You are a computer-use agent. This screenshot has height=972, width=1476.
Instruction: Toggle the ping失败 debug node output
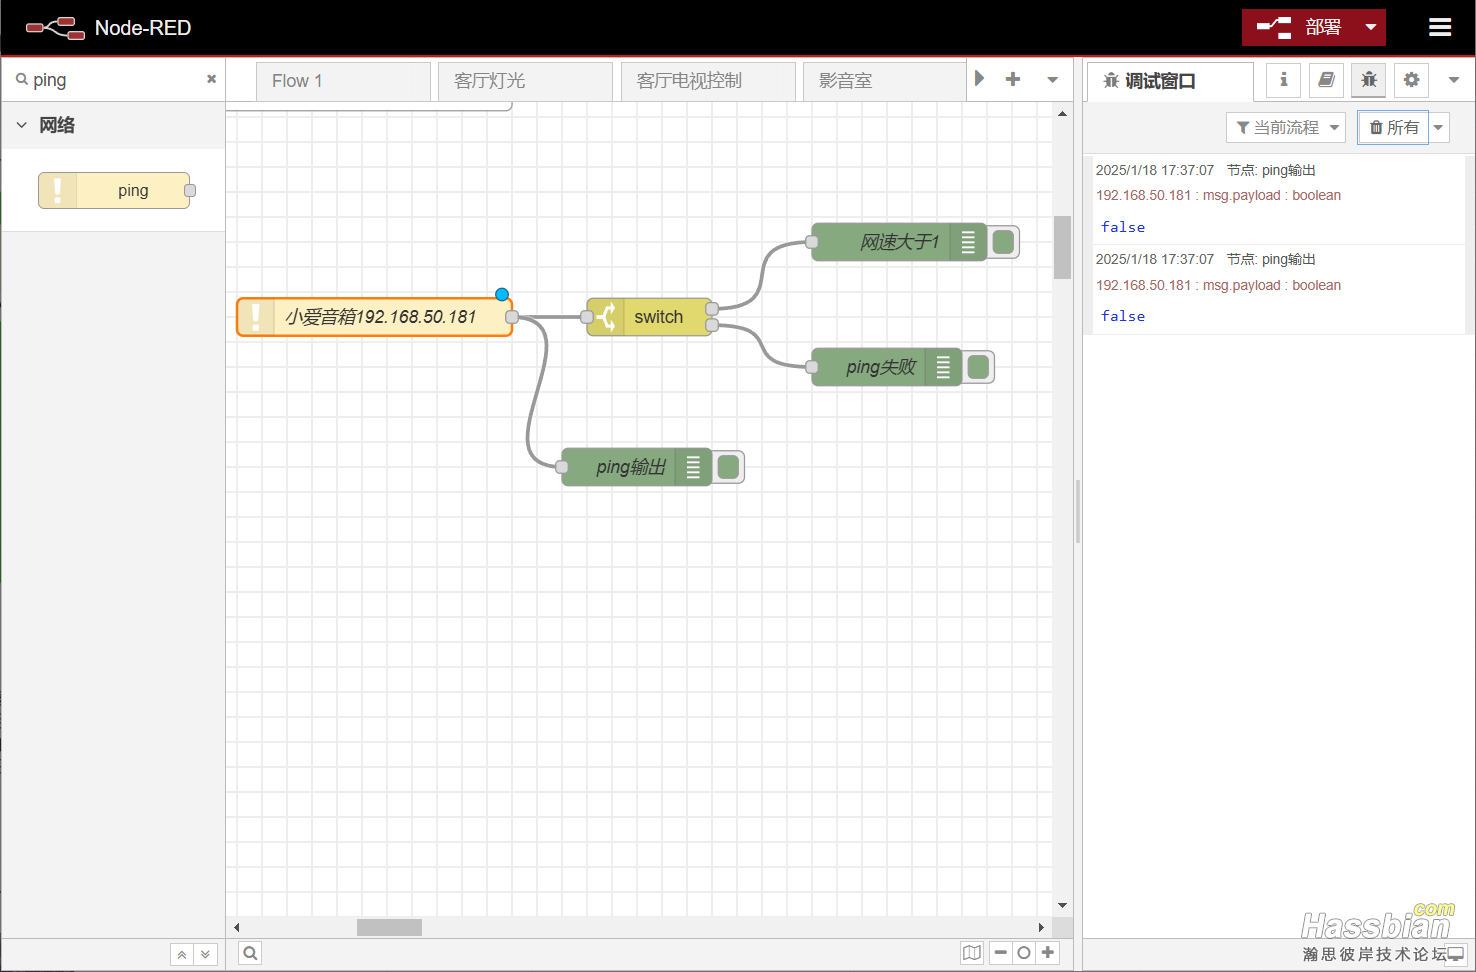coord(978,367)
